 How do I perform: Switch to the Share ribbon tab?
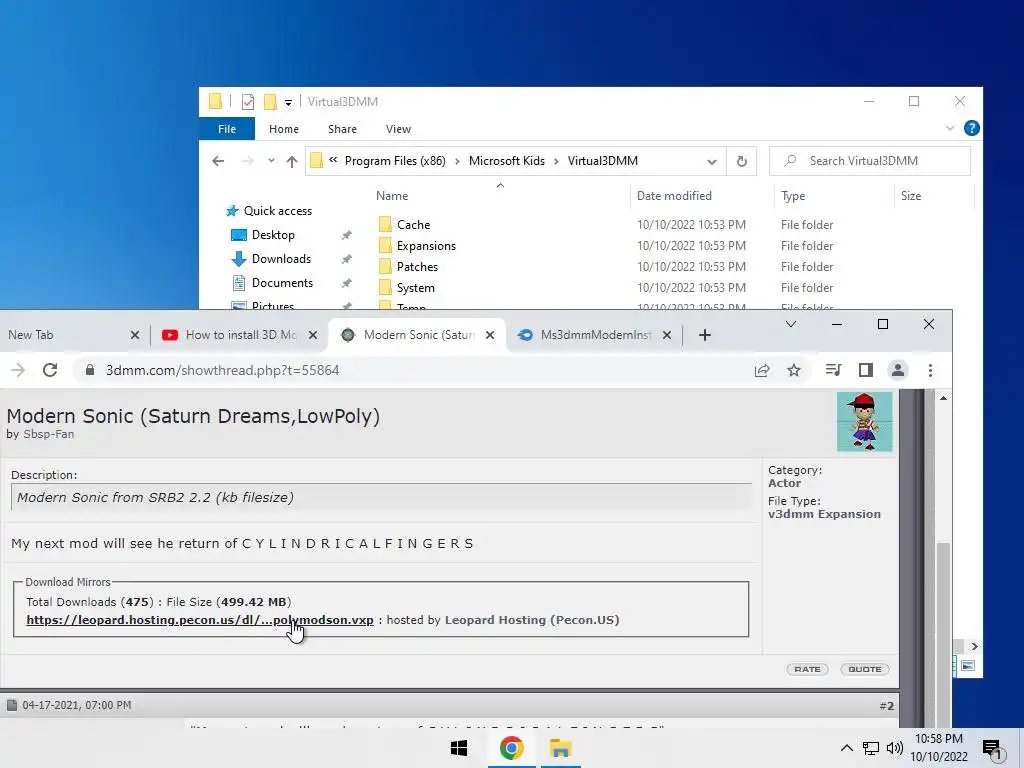(x=342, y=129)
